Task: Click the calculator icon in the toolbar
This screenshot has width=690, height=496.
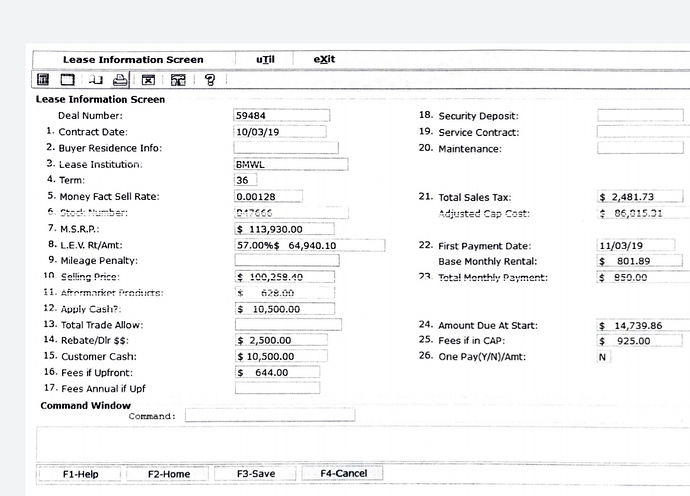Action: coord(44,80)
